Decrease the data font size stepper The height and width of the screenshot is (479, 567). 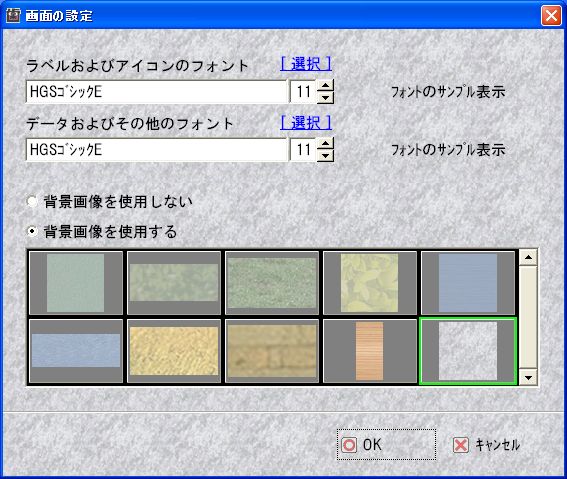[325, 156]
